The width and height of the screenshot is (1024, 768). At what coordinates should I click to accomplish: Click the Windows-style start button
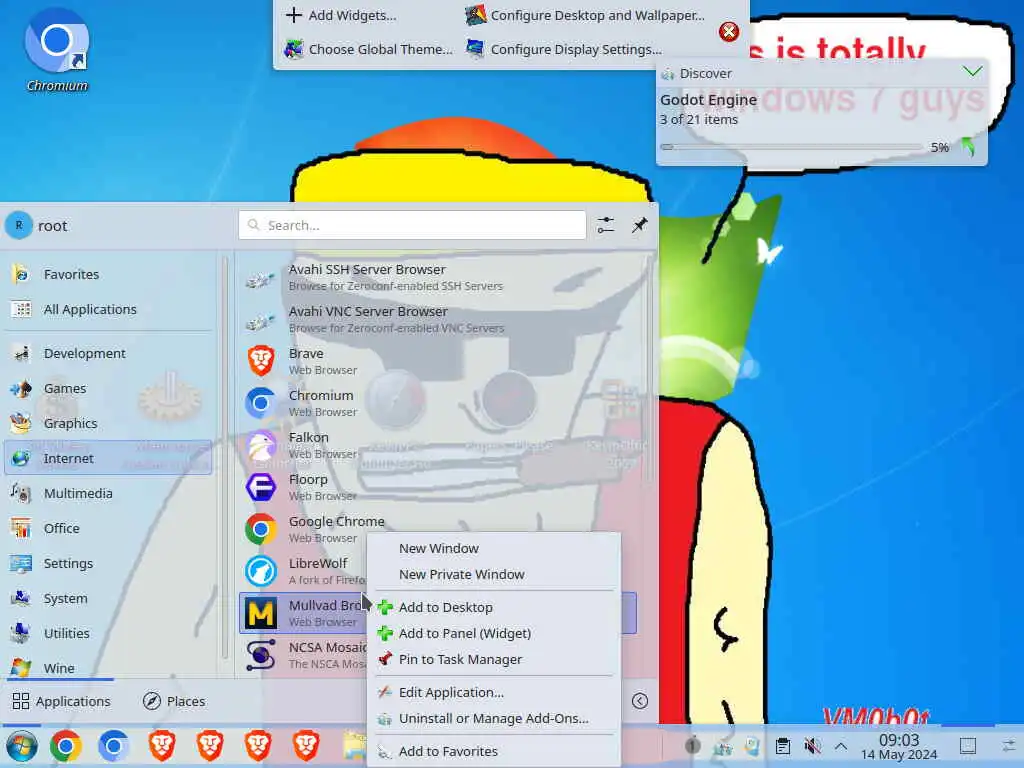click(22, 746)
